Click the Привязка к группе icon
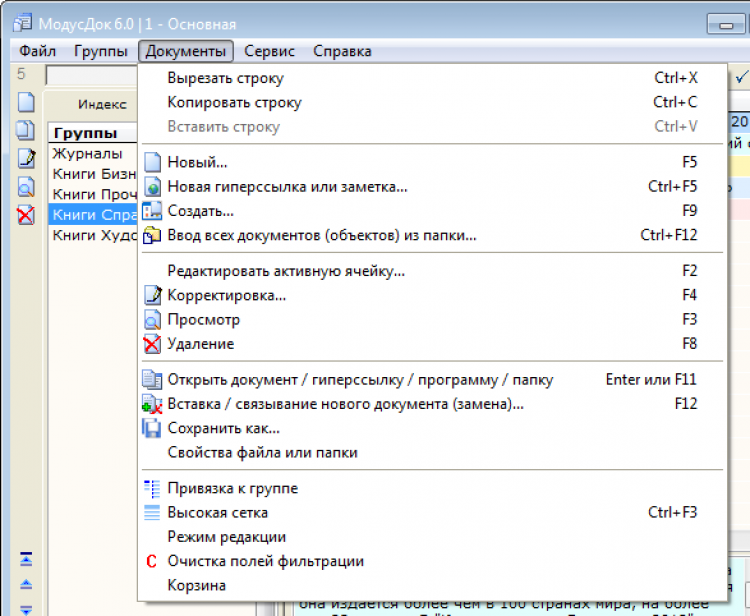Image resolution: width=750 pixels, height=616 pixels. pos(153,489)
